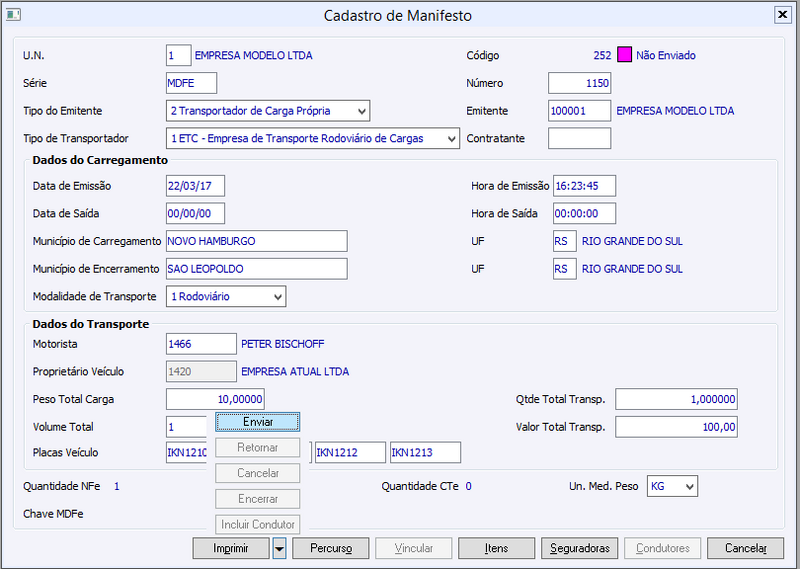Click the arrow next to Imprimir button
The height and width of the screenshot is (569, 800).
(x=280, y=548)
